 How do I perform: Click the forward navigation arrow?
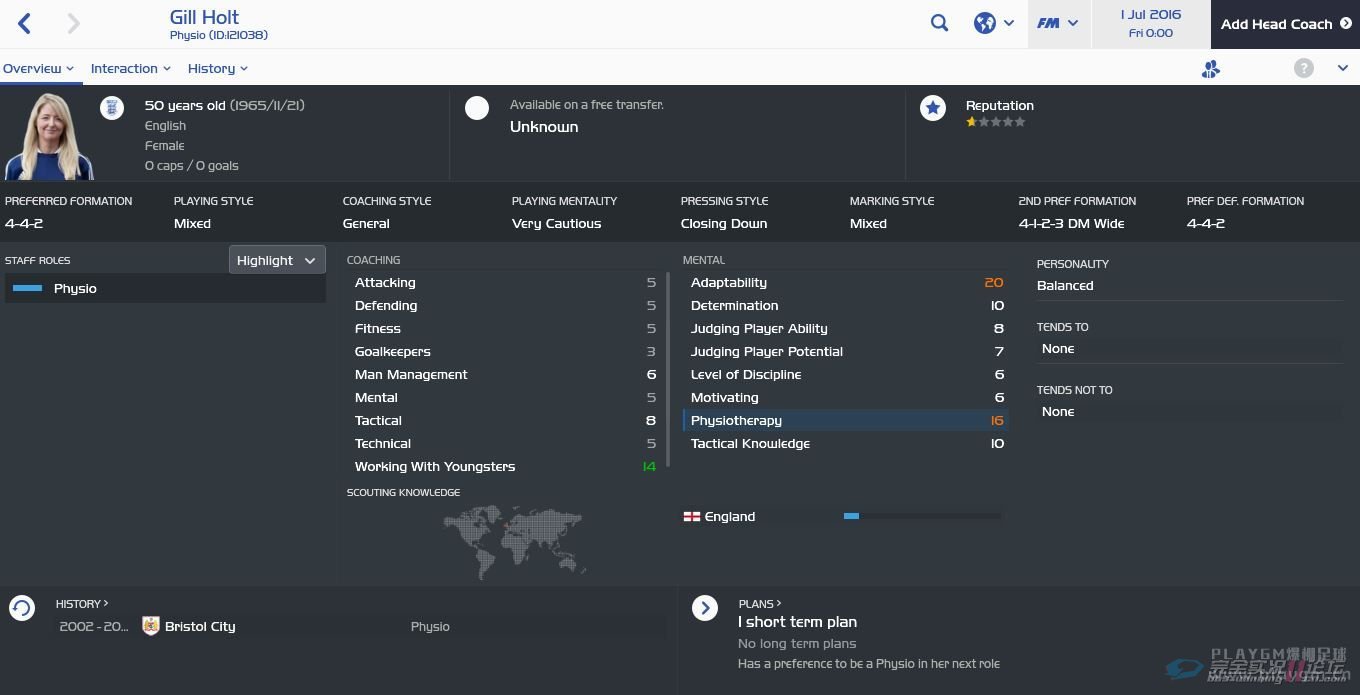coord(73,24)
